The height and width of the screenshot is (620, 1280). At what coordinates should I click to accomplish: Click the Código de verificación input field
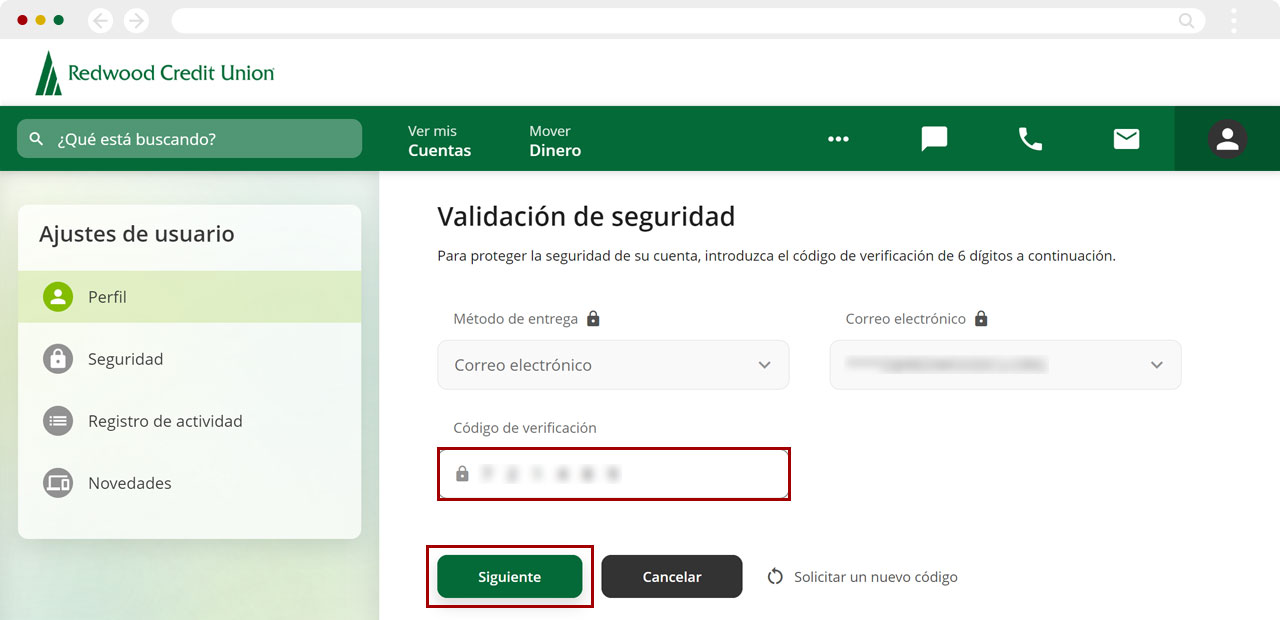(614, 474)
